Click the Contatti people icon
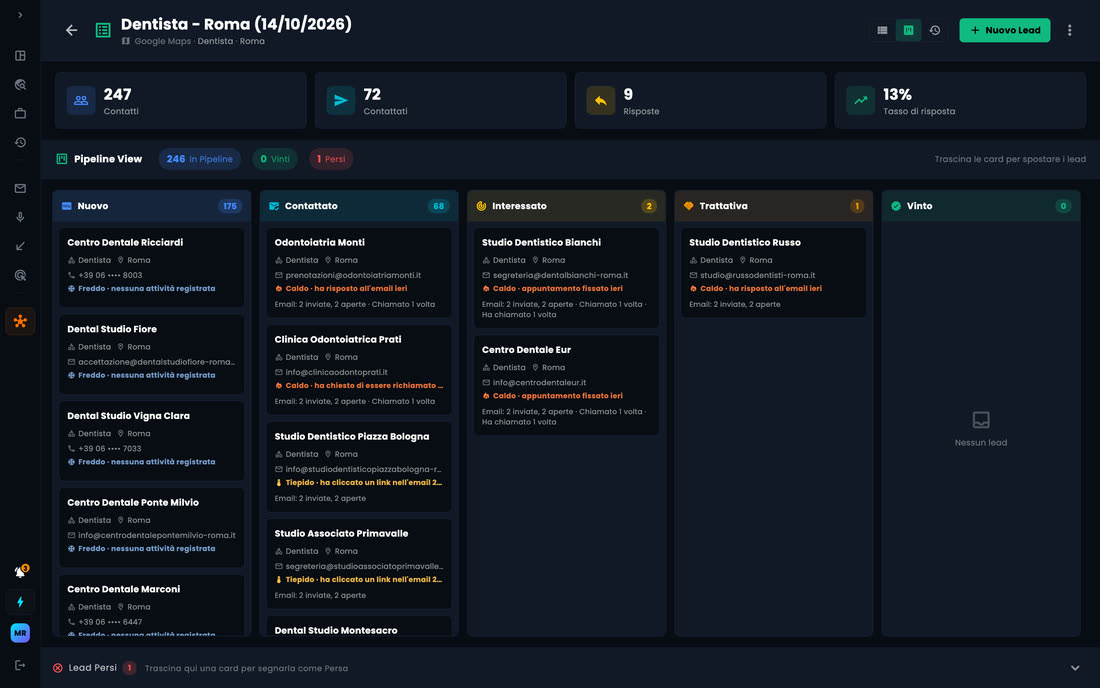 pyautogui.click(x=81, y=100)
